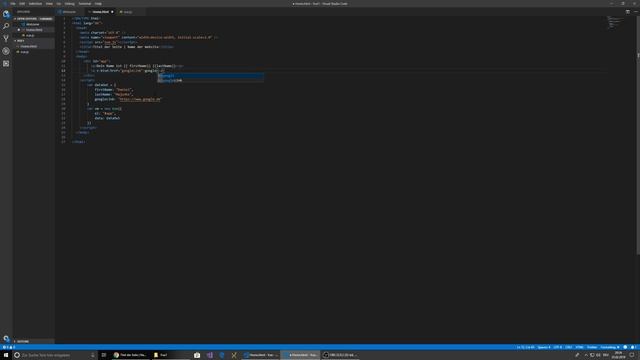Open the File menu

click(13, 4)
